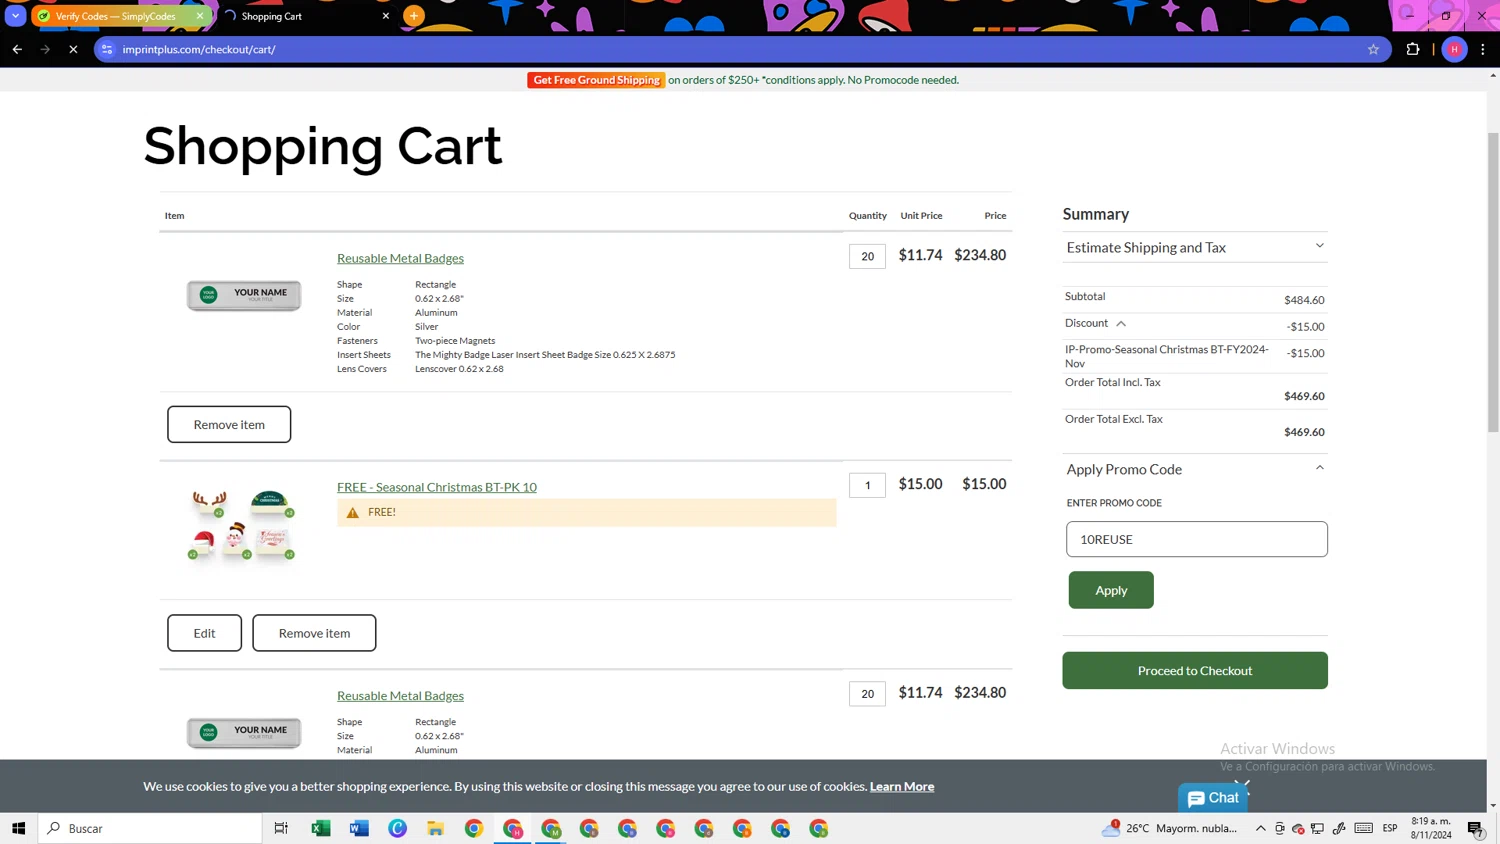The height and width of the screenshot is (844, 1500).
Task: Click the ESP language indicator
Action: (x=1390, y=828)
